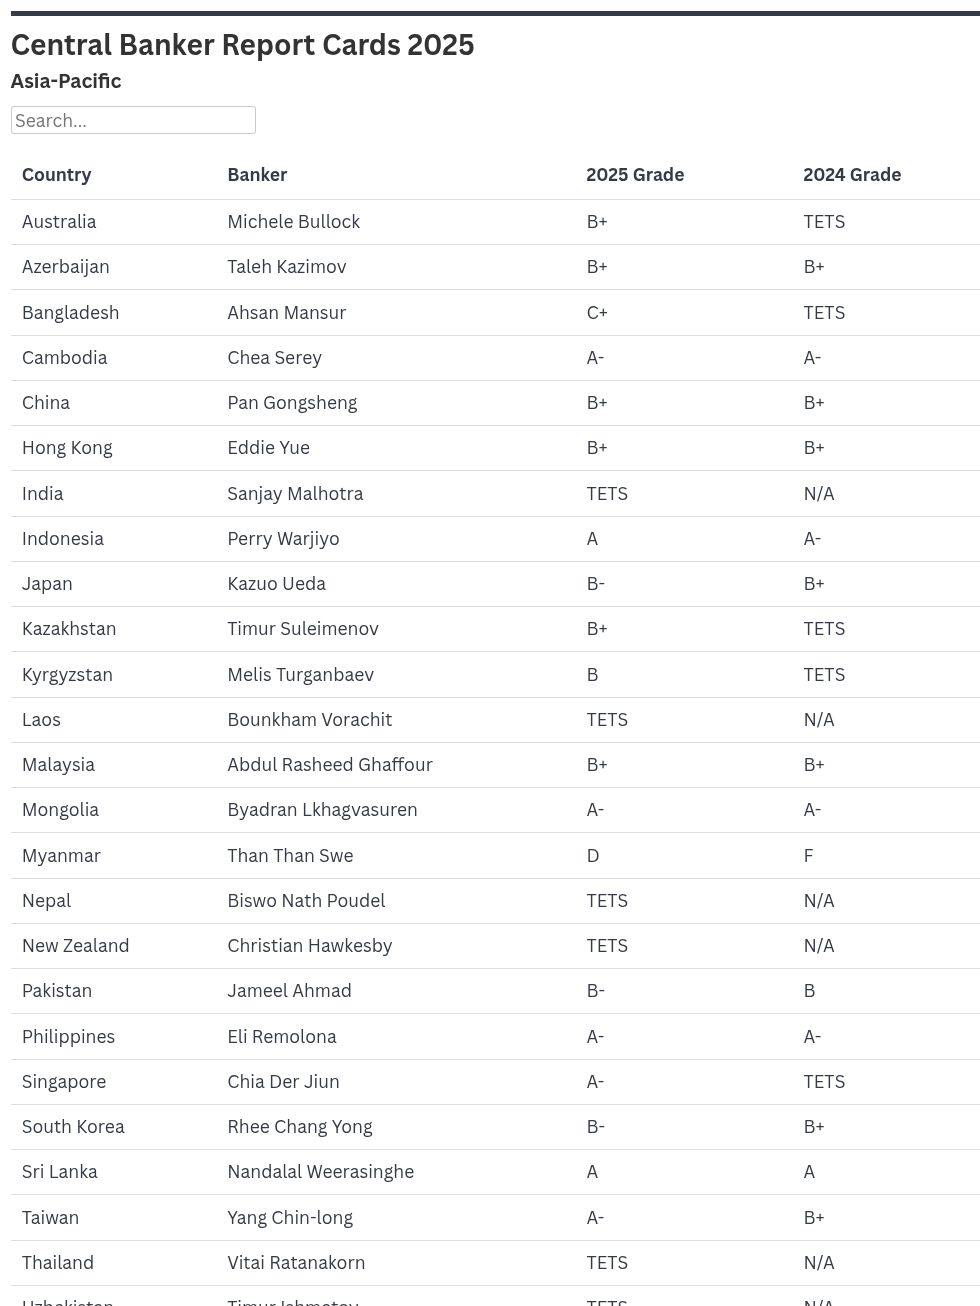Viewport: 980px width, 1306px height.
Task: Click banker name Abdul Rasheed Ghaffour
Action: click(330, 765)
